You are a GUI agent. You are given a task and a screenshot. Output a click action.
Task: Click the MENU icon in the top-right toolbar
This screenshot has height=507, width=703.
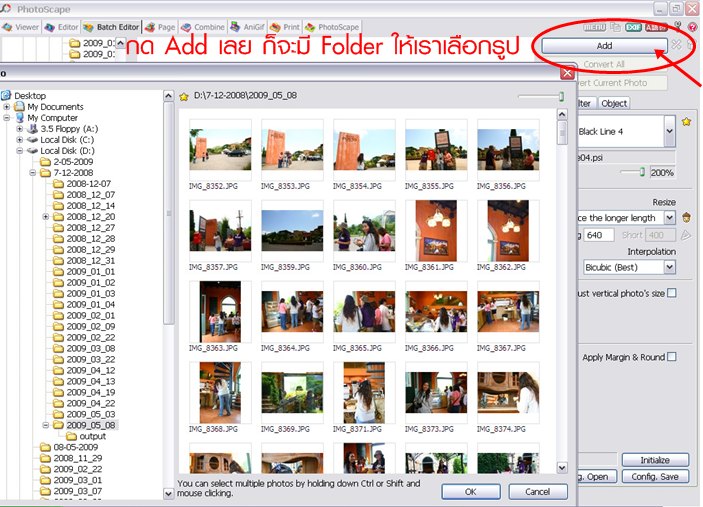(x=595, y=27)
